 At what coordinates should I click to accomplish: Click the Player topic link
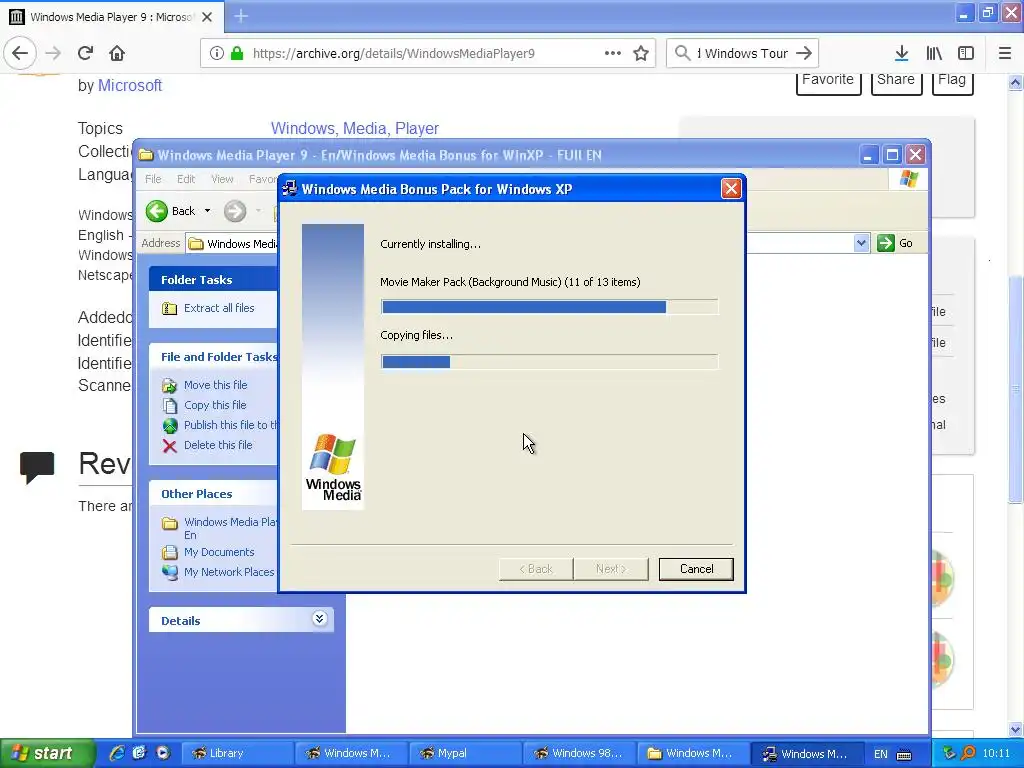pos(417,129)
